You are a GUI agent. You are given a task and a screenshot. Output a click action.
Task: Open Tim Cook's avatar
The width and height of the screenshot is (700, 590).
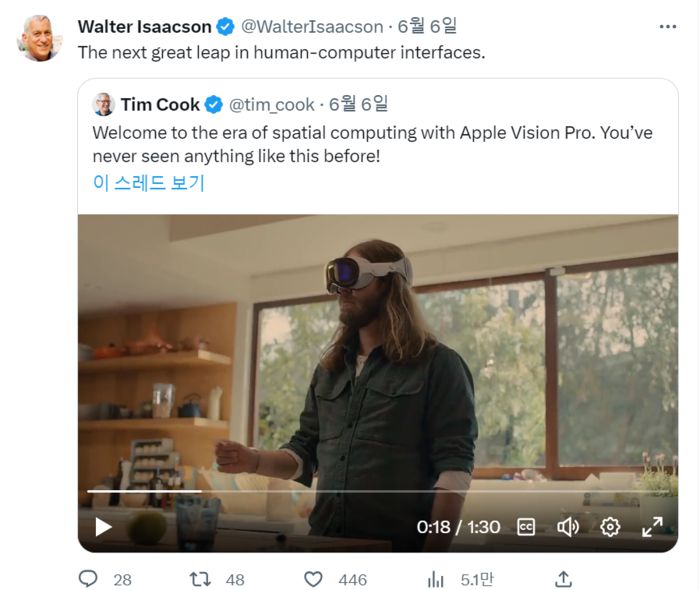click(103, 104)
